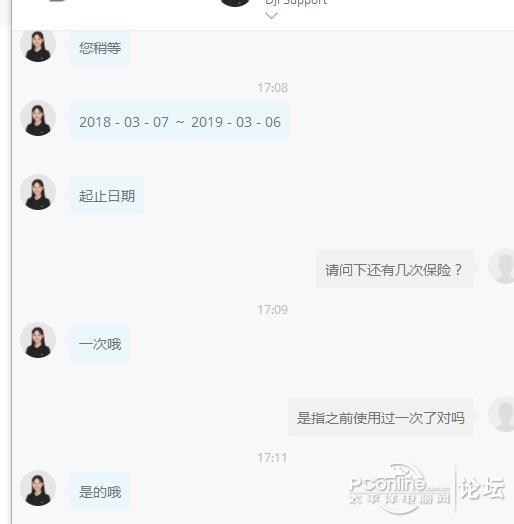Select the 您稍等 chat bubble
Image resolution: width=514 pixels, height=524 pixels.
(100, 48)
